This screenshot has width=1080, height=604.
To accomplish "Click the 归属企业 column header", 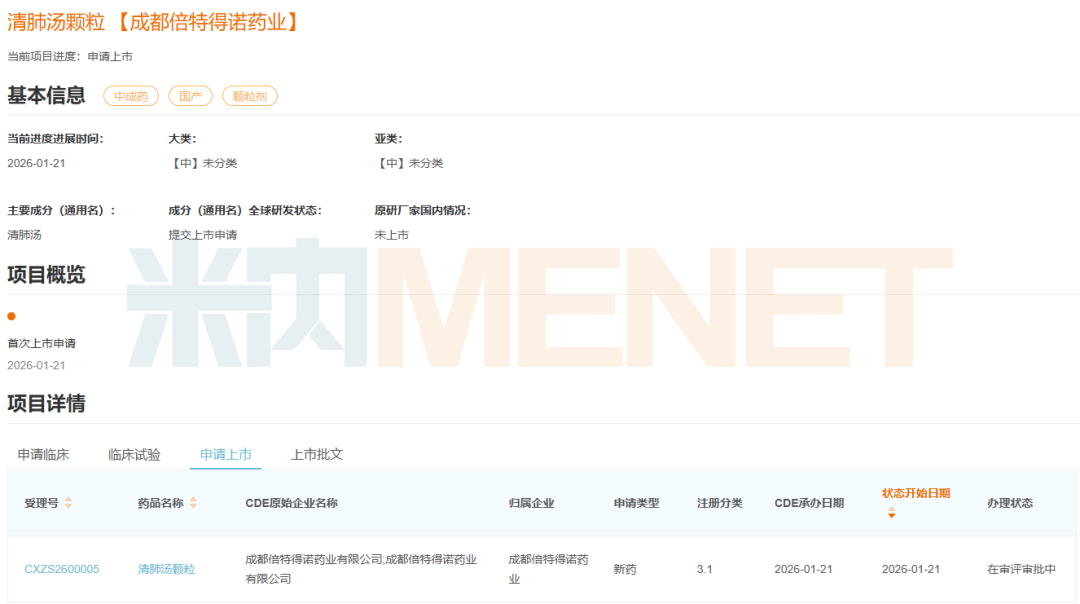I will tap(531, 503).
